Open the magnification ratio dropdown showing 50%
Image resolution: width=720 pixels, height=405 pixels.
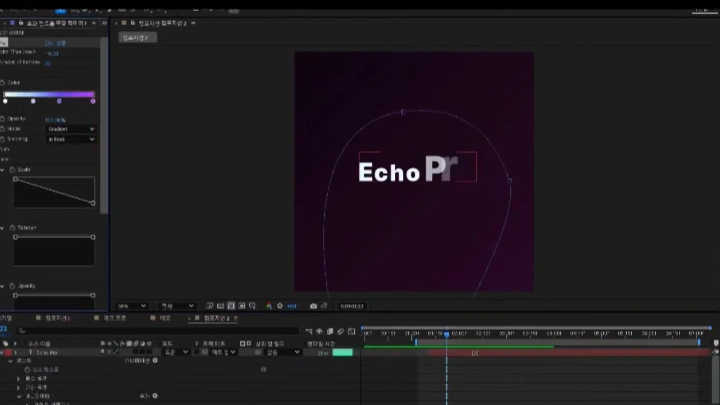coord(132,306)
